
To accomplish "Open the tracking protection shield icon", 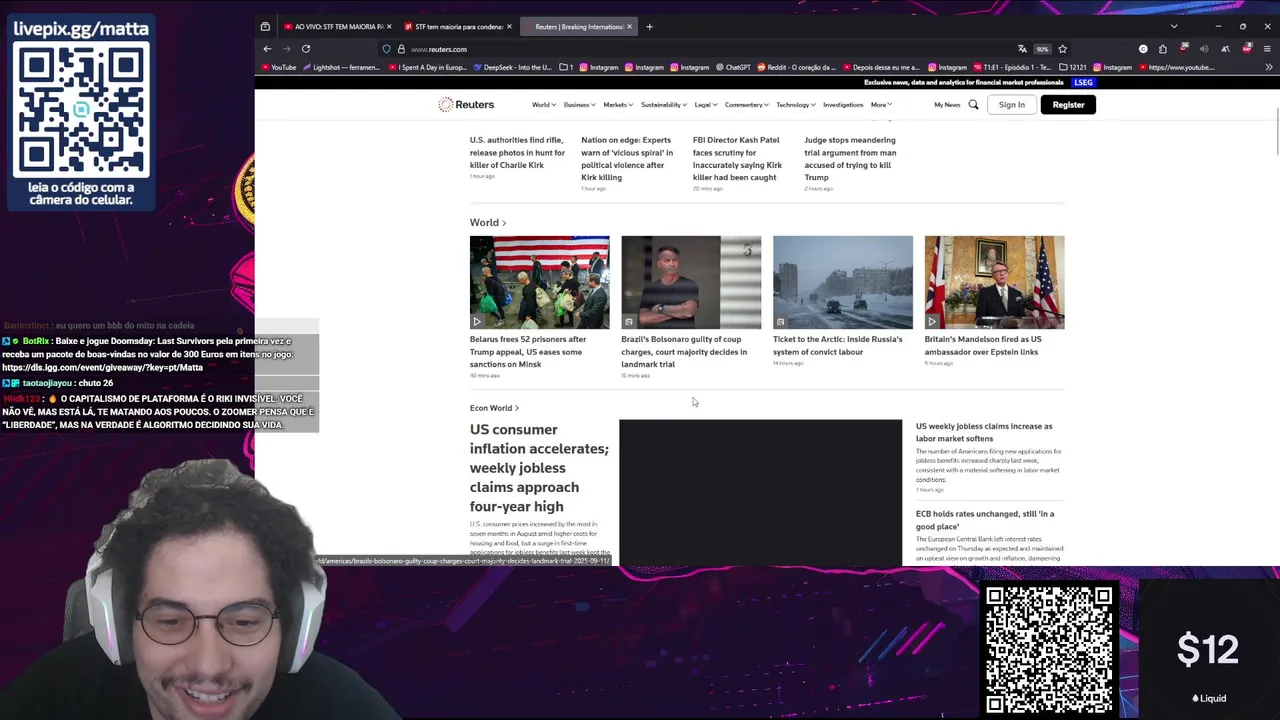I will click(x=386, y=49).
